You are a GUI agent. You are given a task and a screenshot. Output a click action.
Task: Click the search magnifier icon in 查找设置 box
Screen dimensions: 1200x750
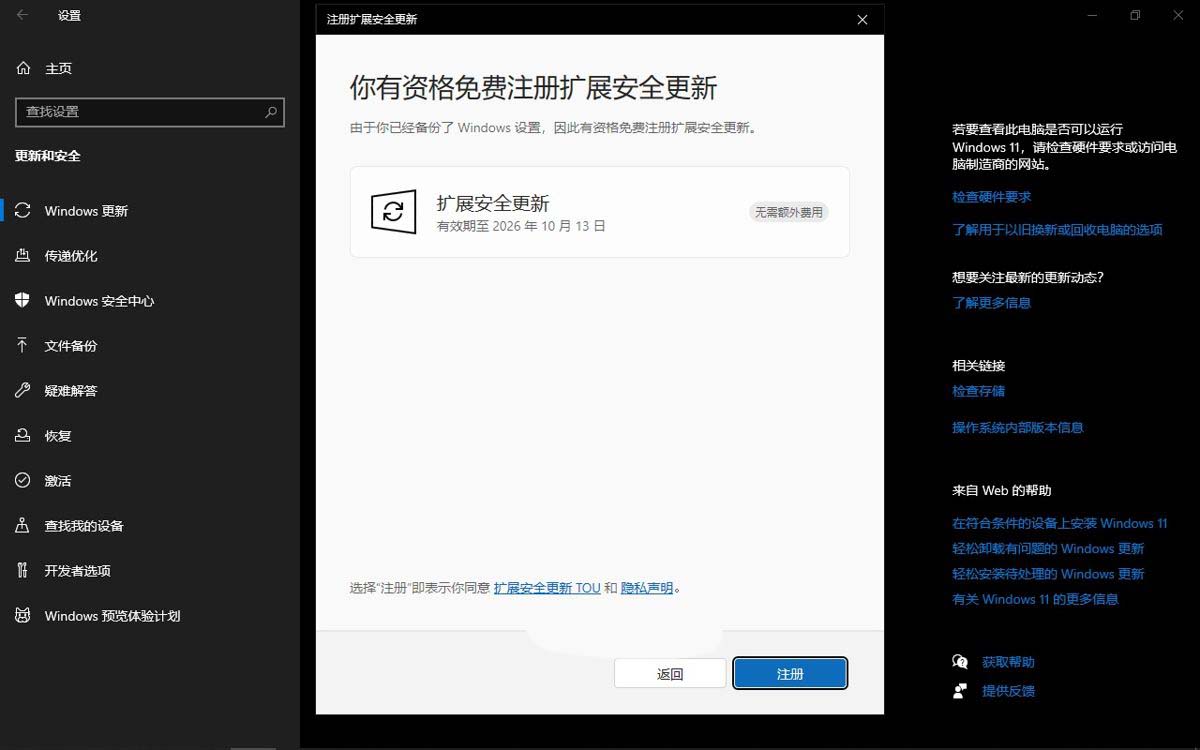coord(271,112)
